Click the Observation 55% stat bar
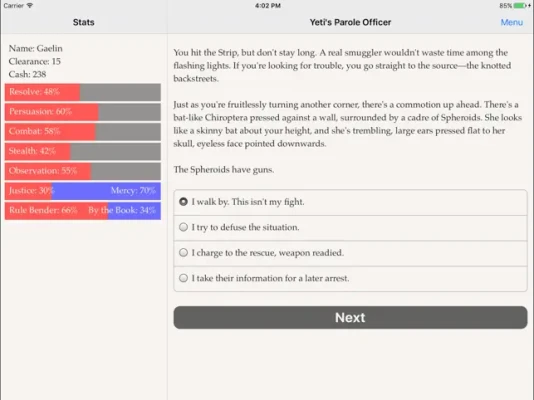Screen dimensions: 534x400 coord(83,171)
